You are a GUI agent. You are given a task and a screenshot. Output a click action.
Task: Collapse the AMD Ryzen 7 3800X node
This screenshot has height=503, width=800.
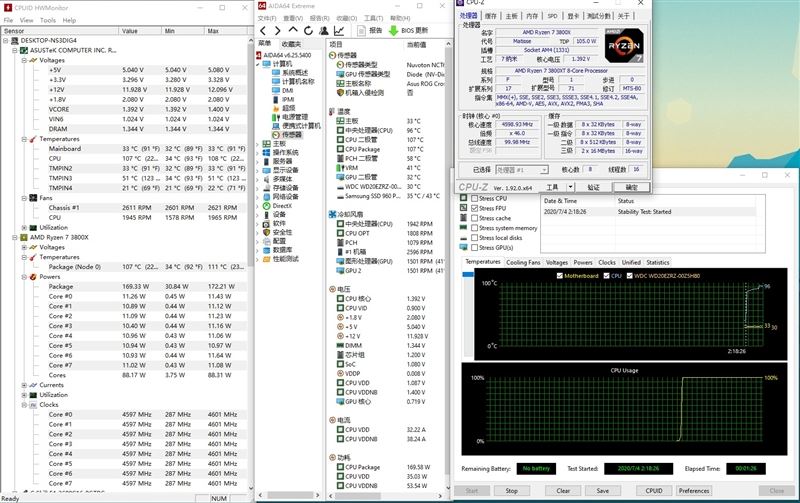(x=15, y=237)
